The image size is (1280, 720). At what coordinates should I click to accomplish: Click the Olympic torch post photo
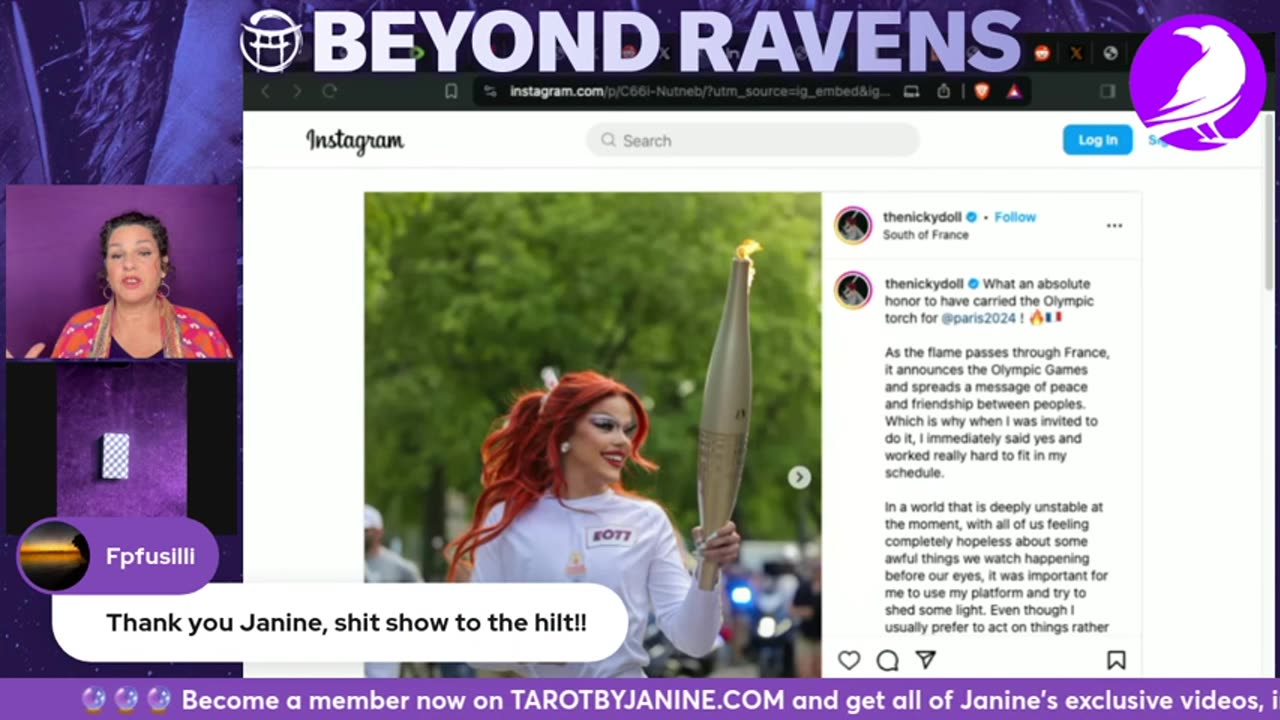(592, 435)
